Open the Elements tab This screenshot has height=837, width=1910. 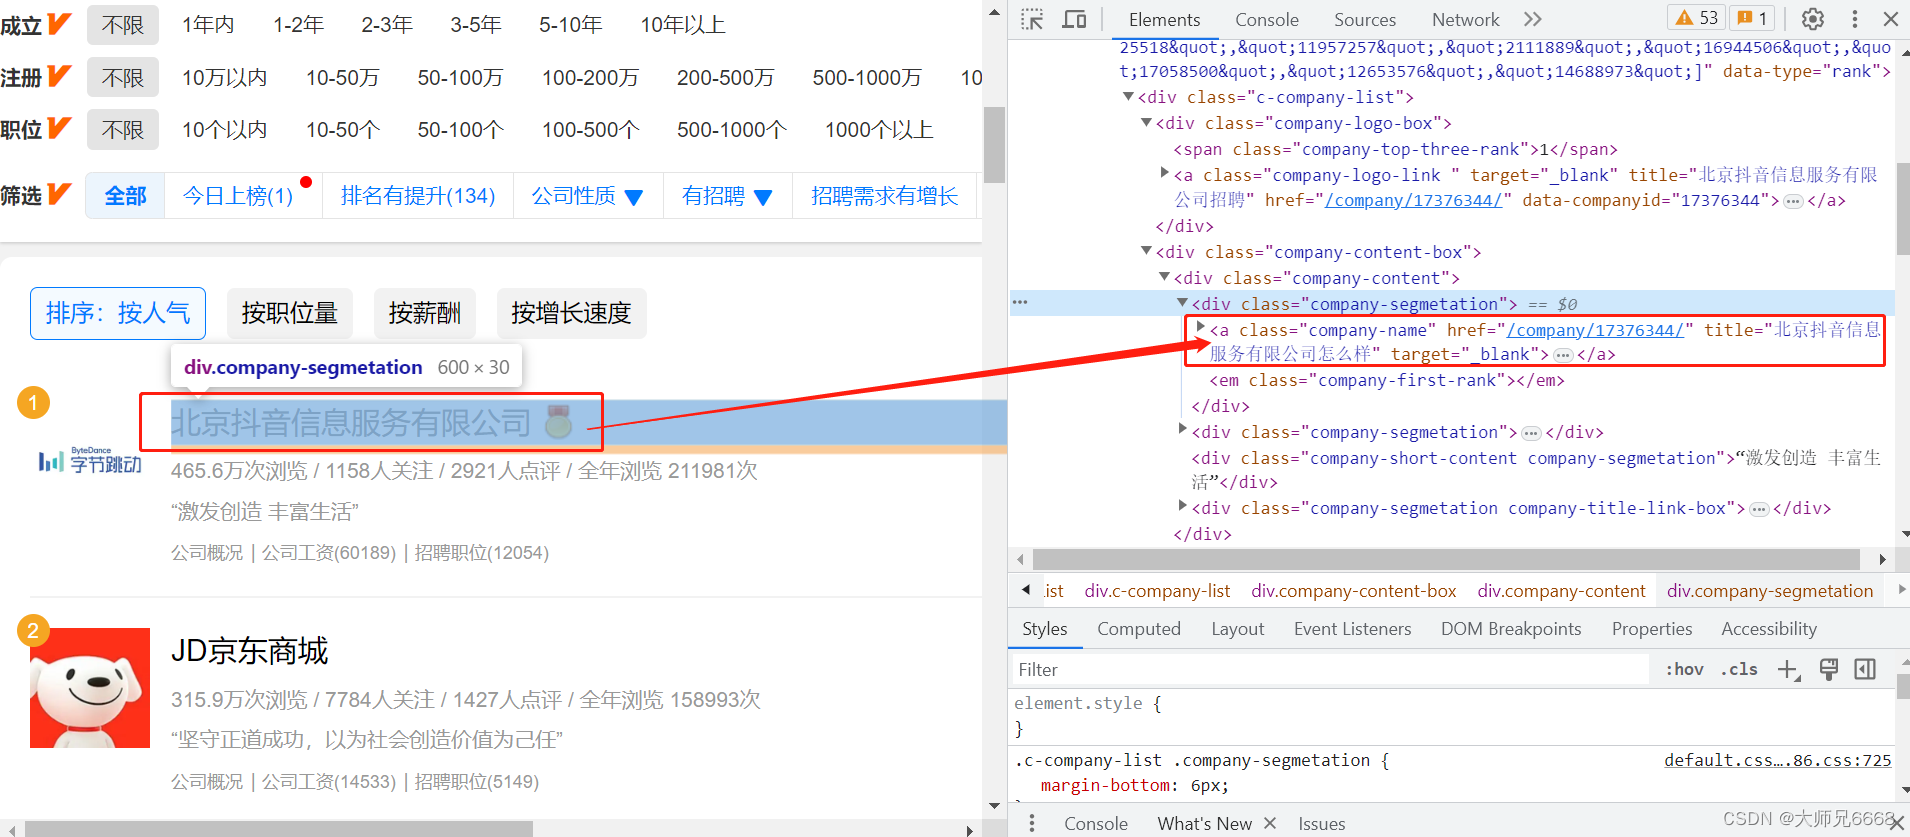(1164, 20)
